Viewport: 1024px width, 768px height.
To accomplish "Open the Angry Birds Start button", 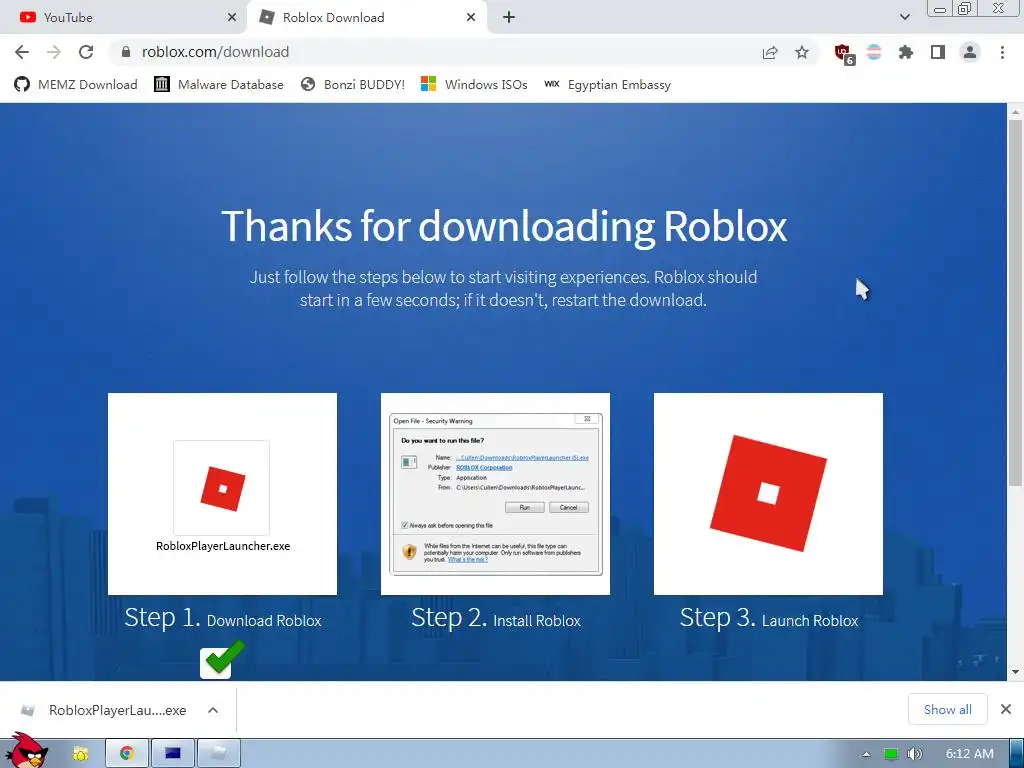I will click(26, 750).
